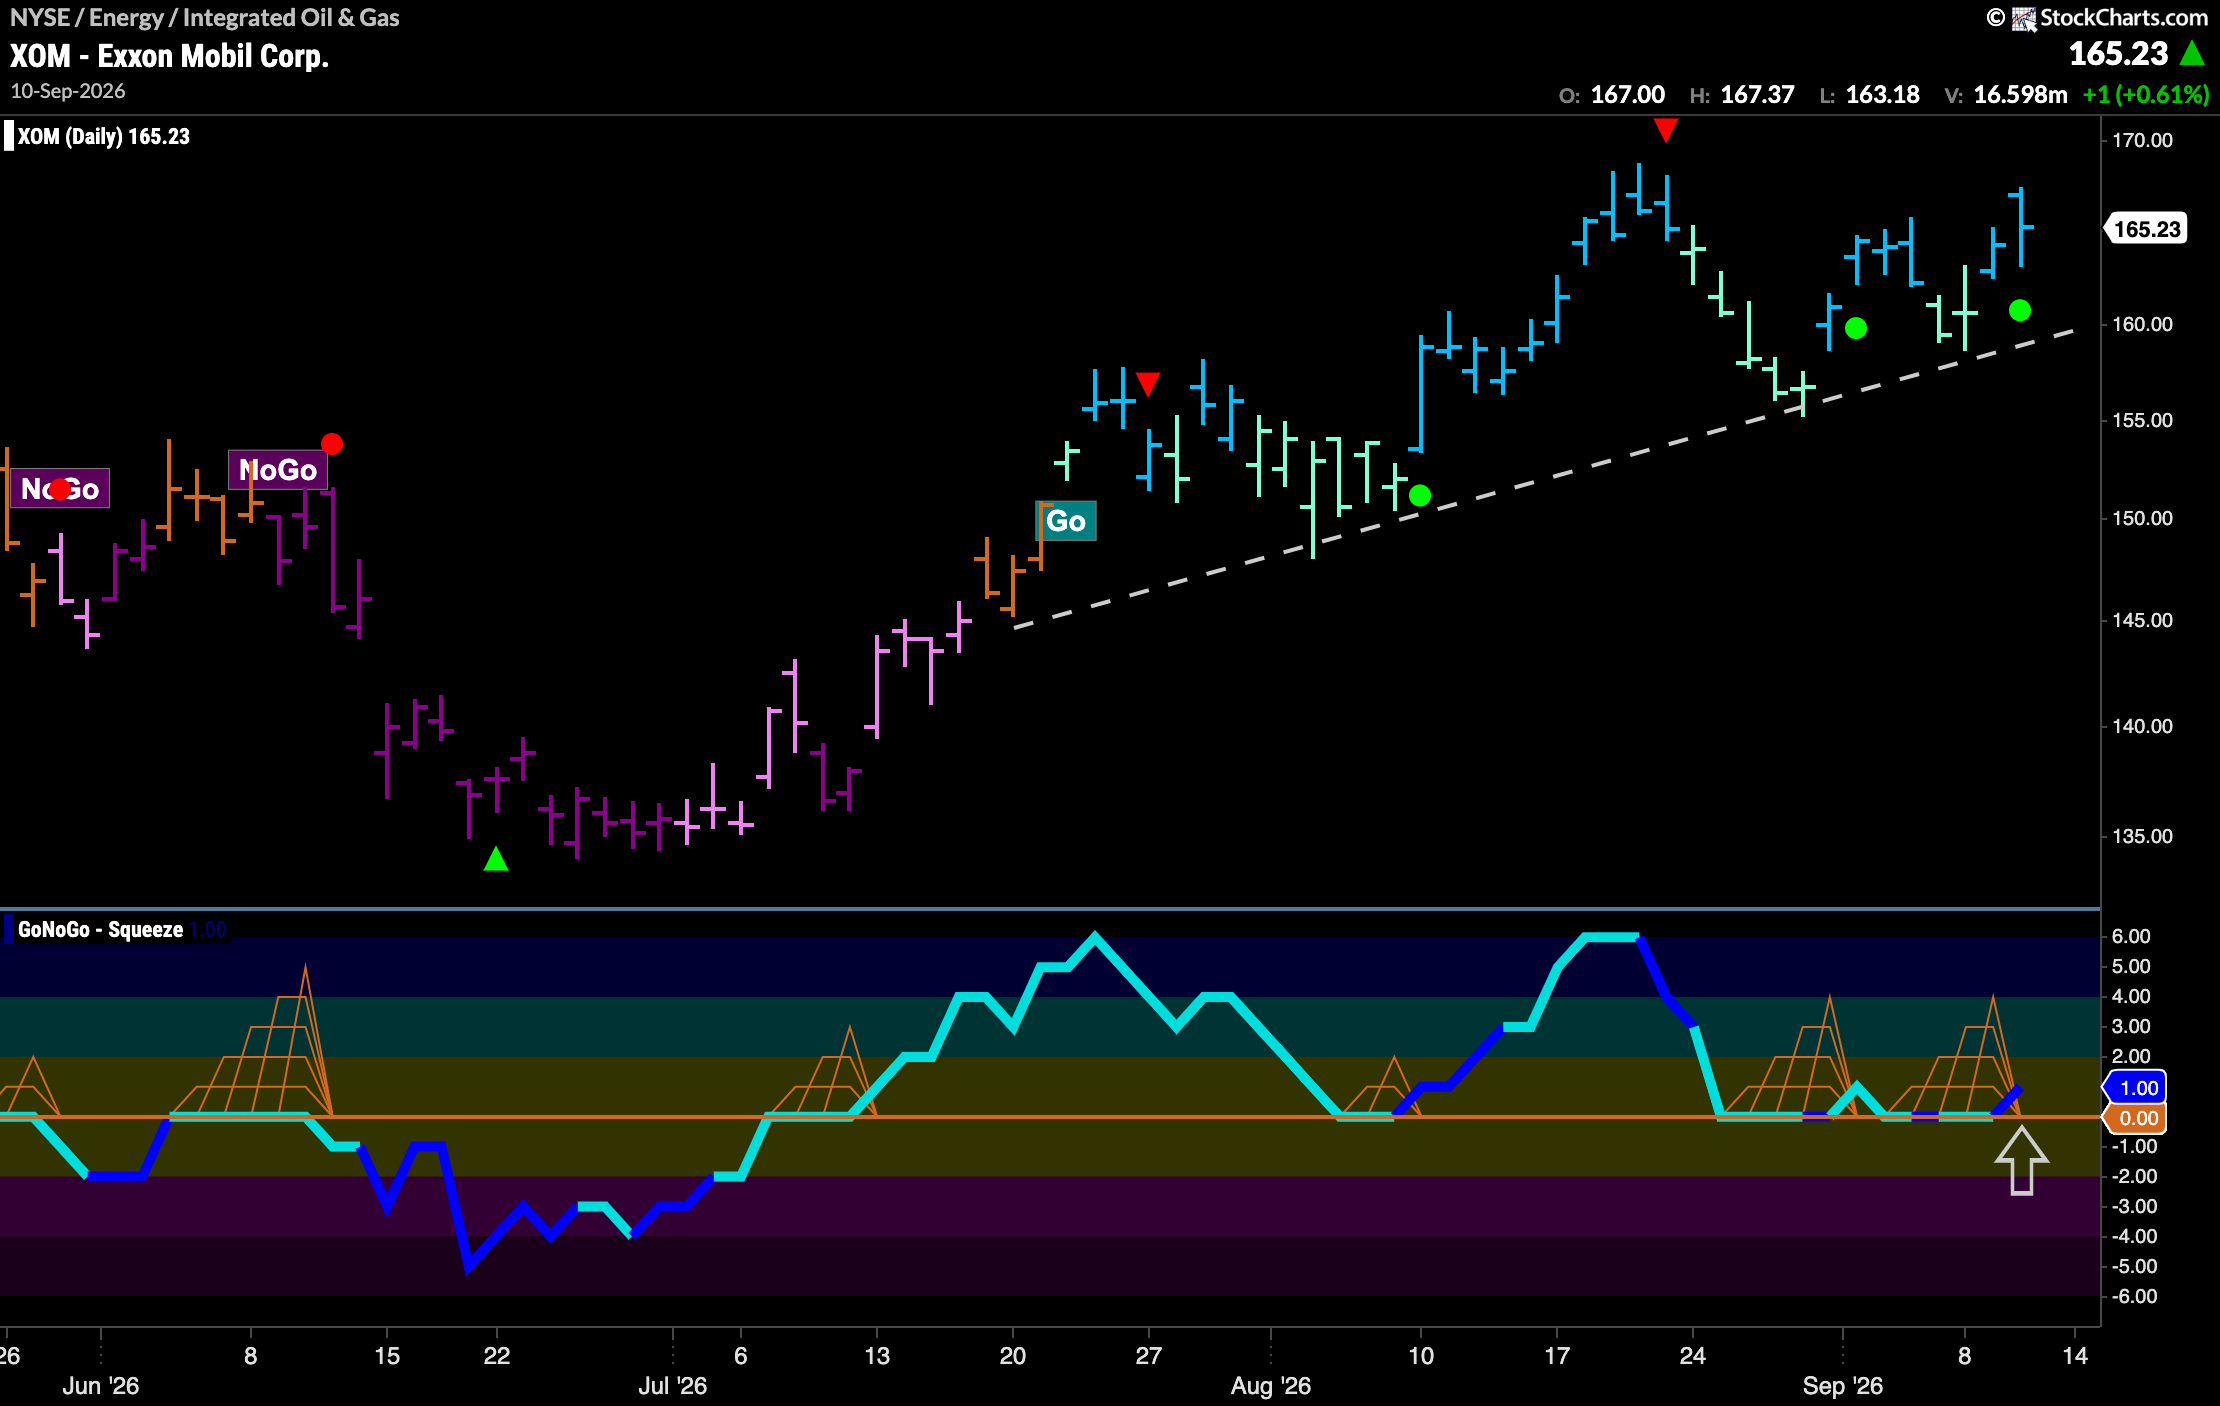Click the volume value 16.598m
2220x1406 pixels.
[2020, 95]
